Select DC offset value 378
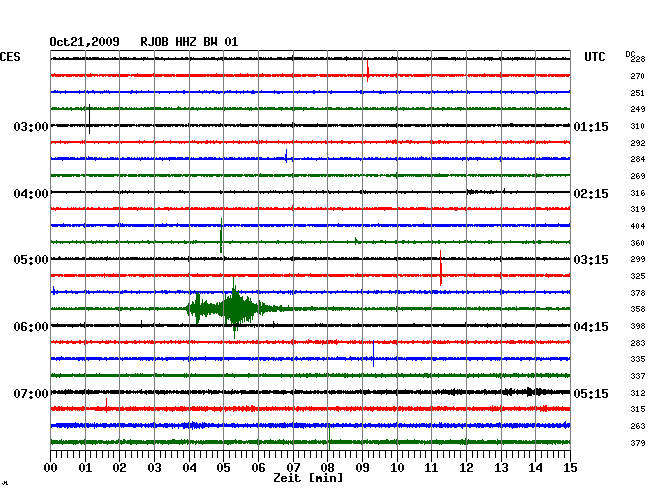Viewport: 650px width, 494px height. pos(638,293)
